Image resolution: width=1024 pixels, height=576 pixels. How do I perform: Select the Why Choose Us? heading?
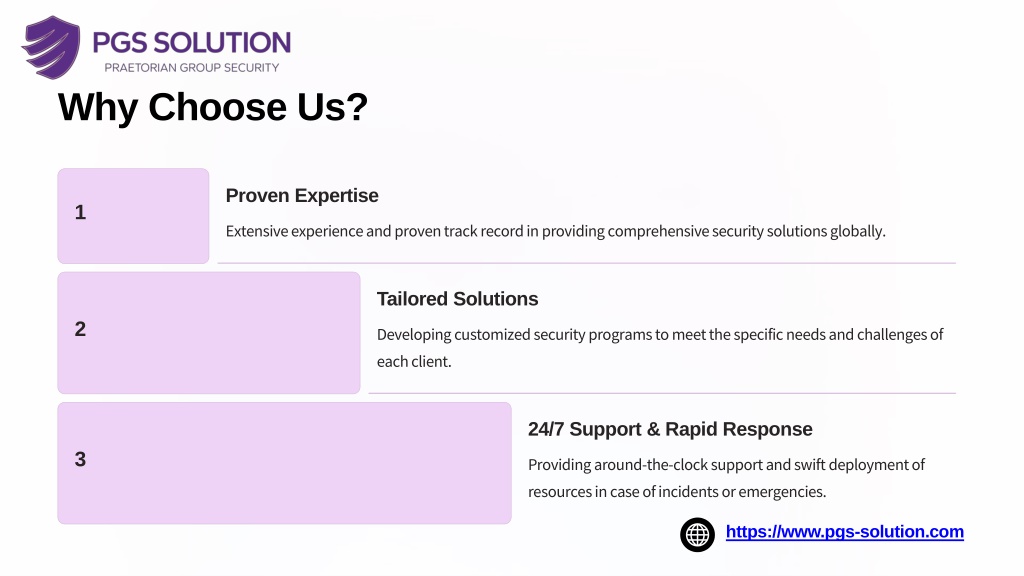tap(213, 107)
